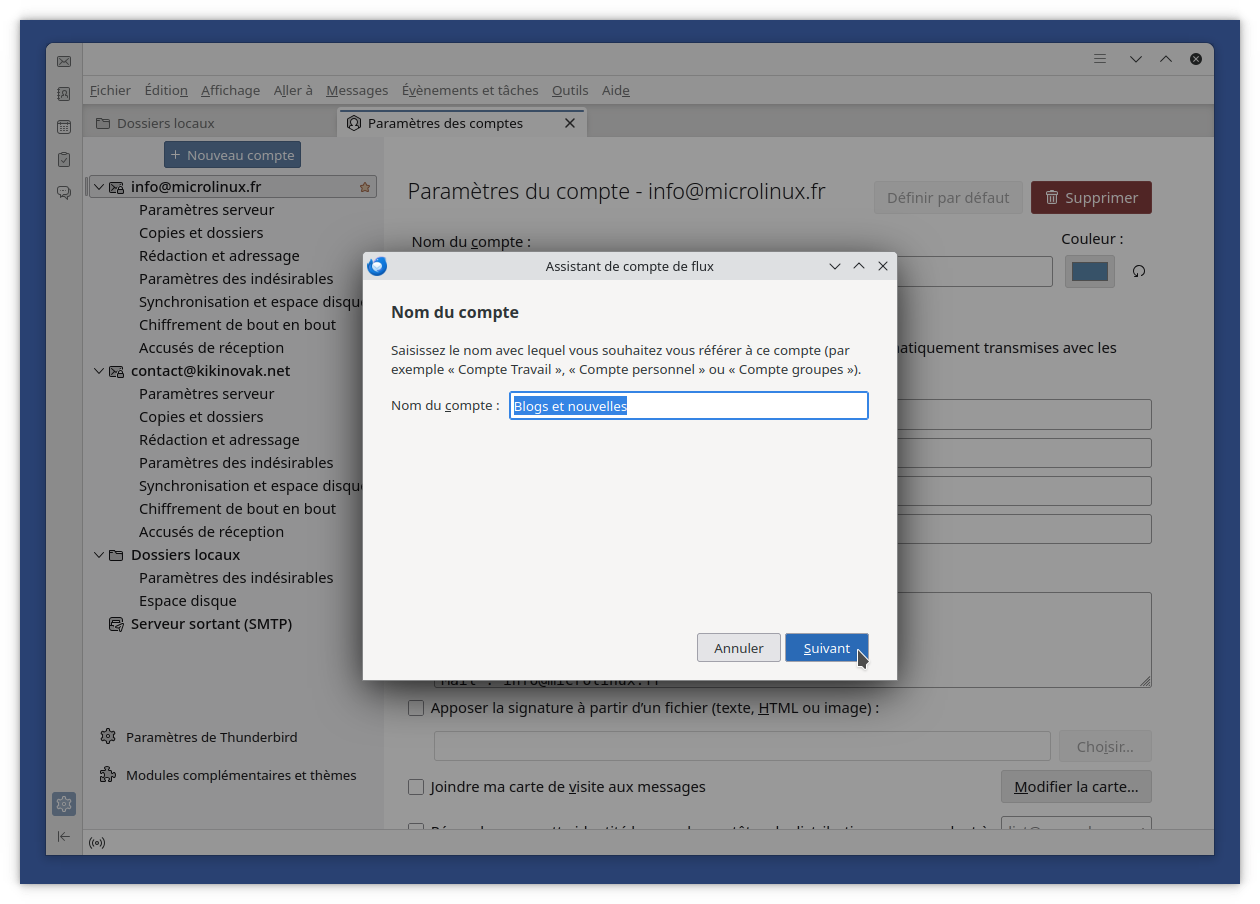Enable attaching signature from a file
This screenshot has height=904, width=1260.
[416, 708]
